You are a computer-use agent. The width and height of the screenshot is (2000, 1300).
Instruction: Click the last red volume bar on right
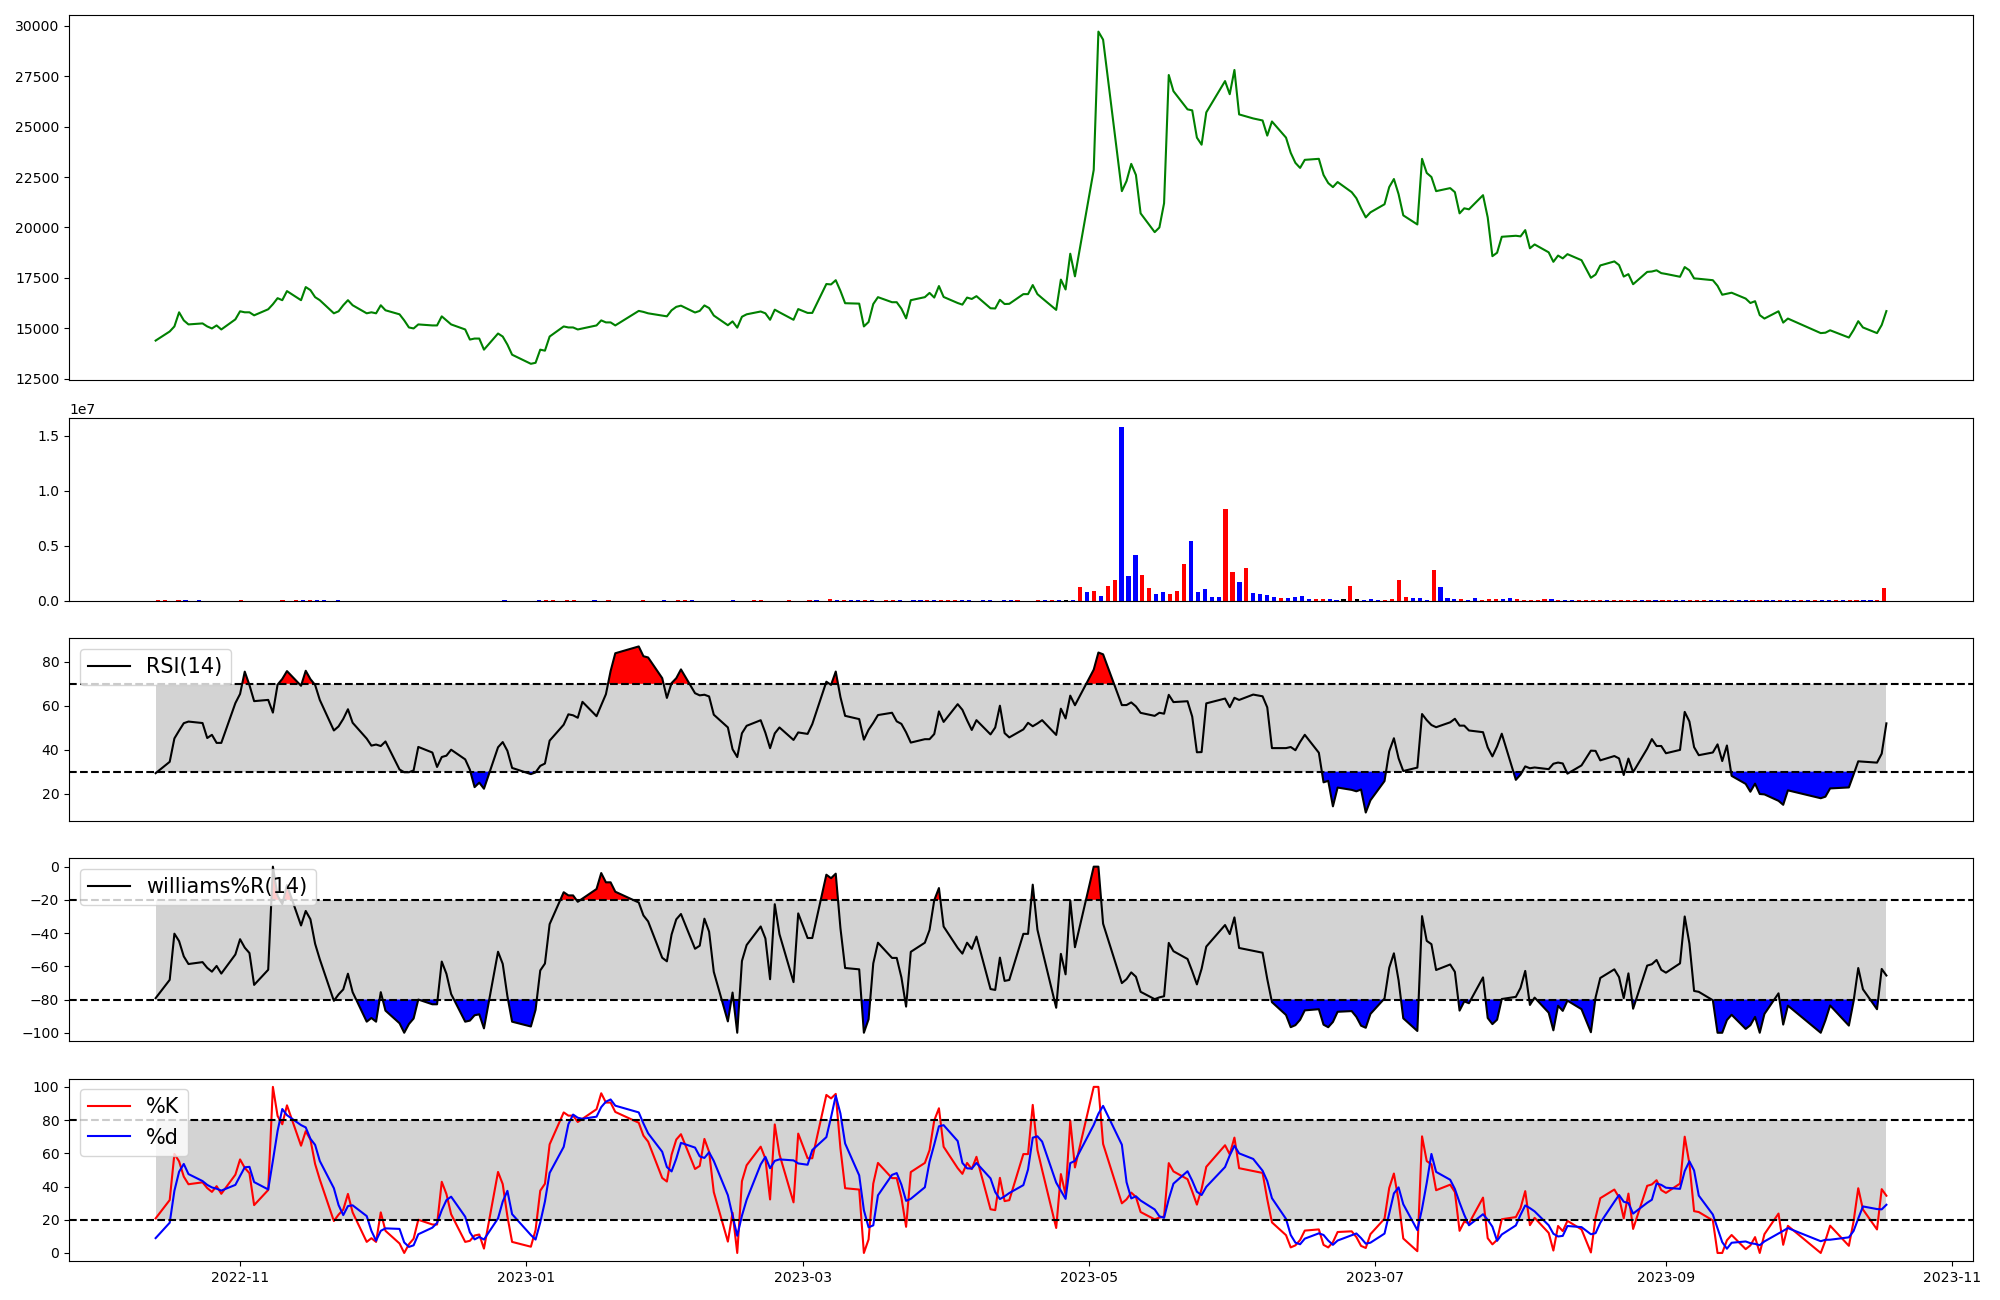[1884, 594]
